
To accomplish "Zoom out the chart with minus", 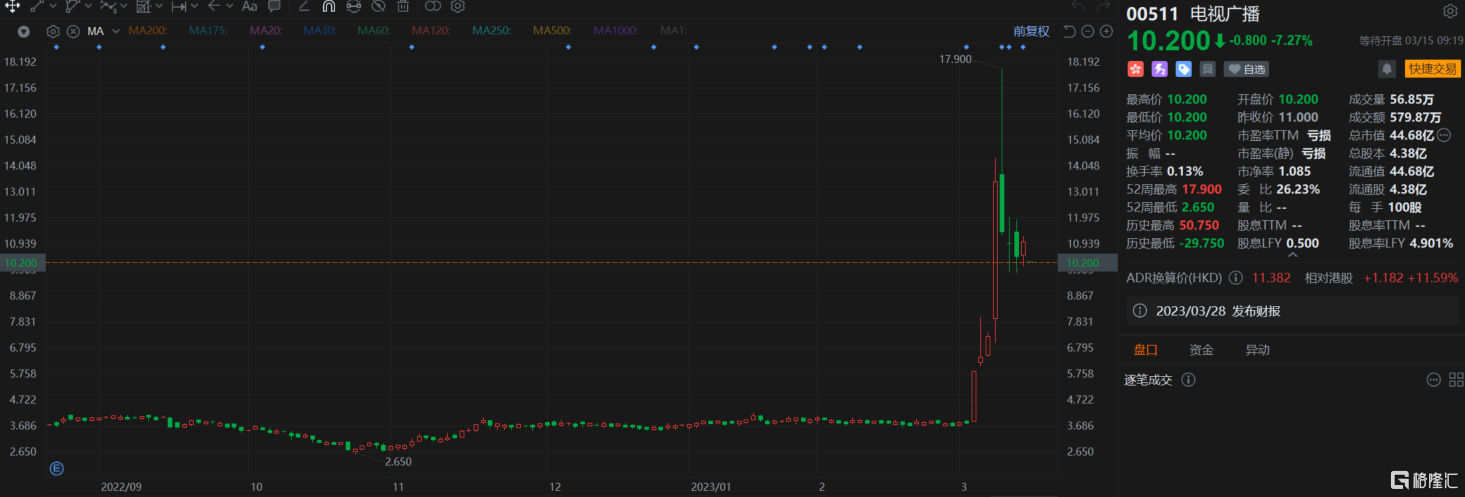I will (x=1088, y=31).
